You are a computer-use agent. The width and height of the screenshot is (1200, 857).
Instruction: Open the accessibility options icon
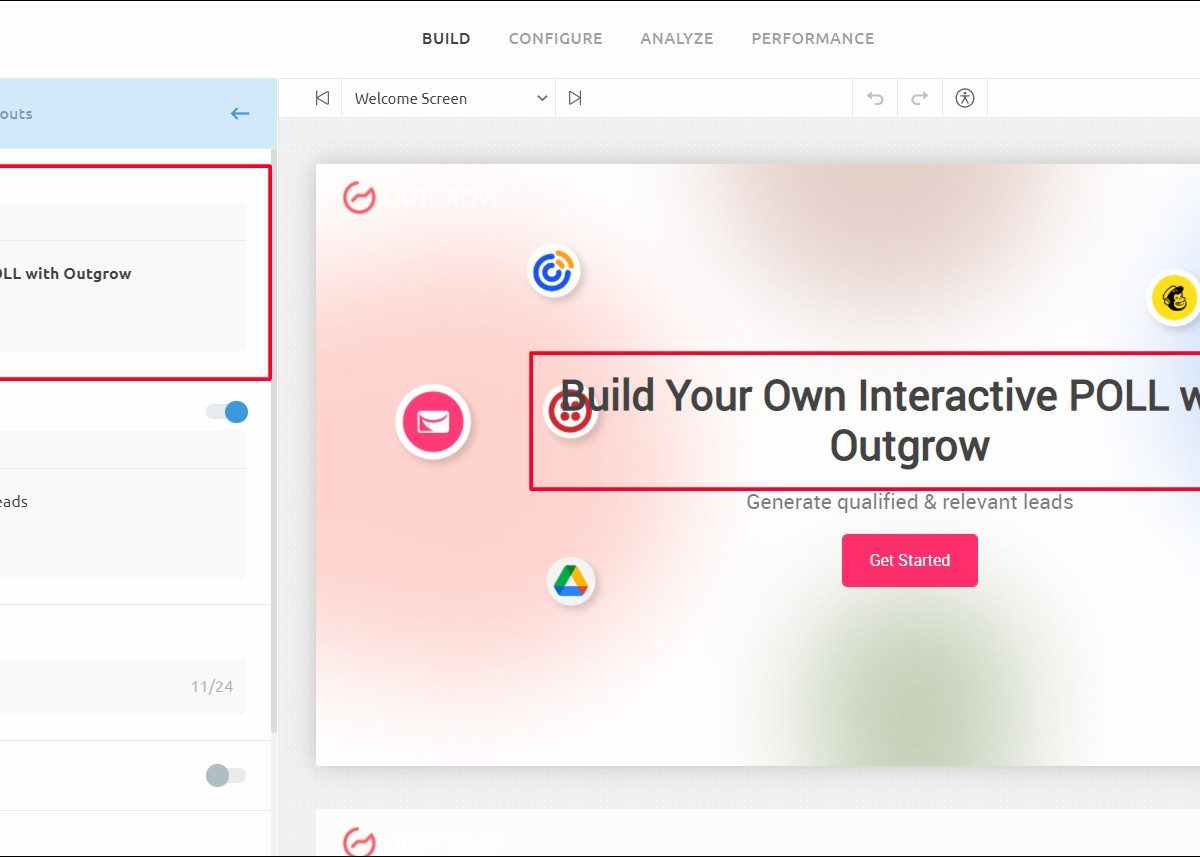964,98
